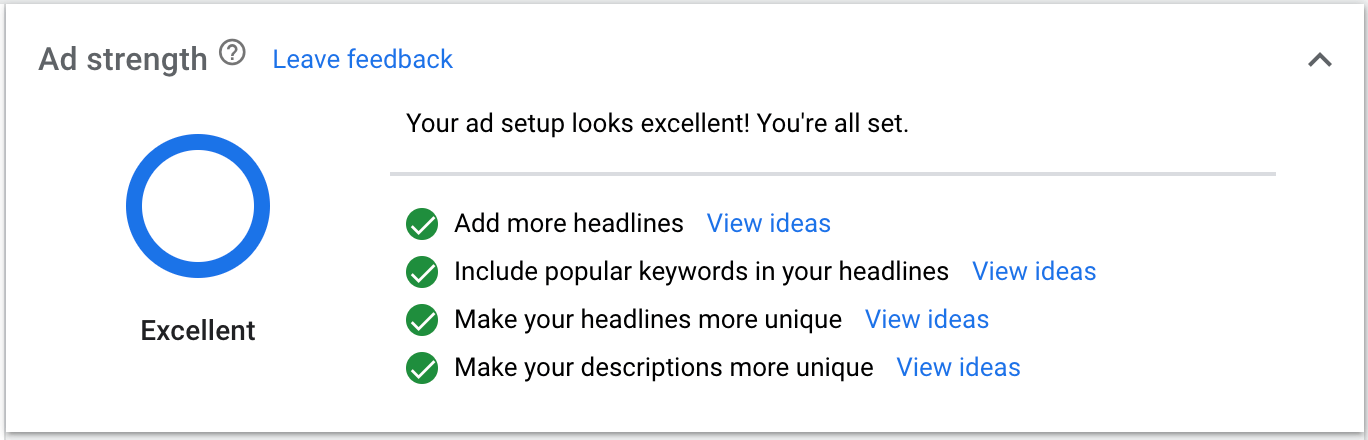The height and width of the screenshot is (440, 1368).
Task: Select the Add more headlines suggestion text
Action: coord(568,223)
